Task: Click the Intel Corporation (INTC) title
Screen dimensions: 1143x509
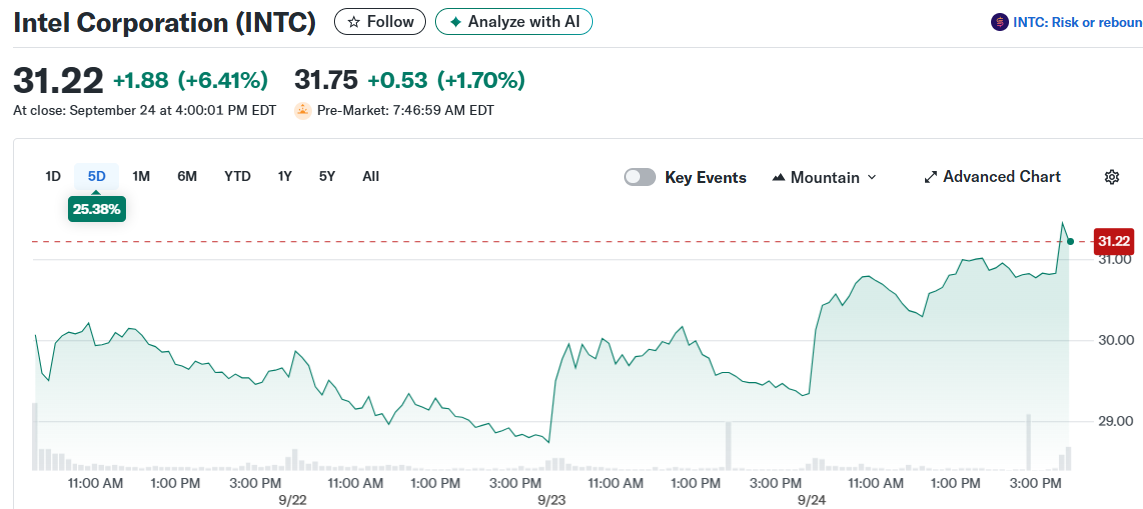Action: [x=165, y=23]
